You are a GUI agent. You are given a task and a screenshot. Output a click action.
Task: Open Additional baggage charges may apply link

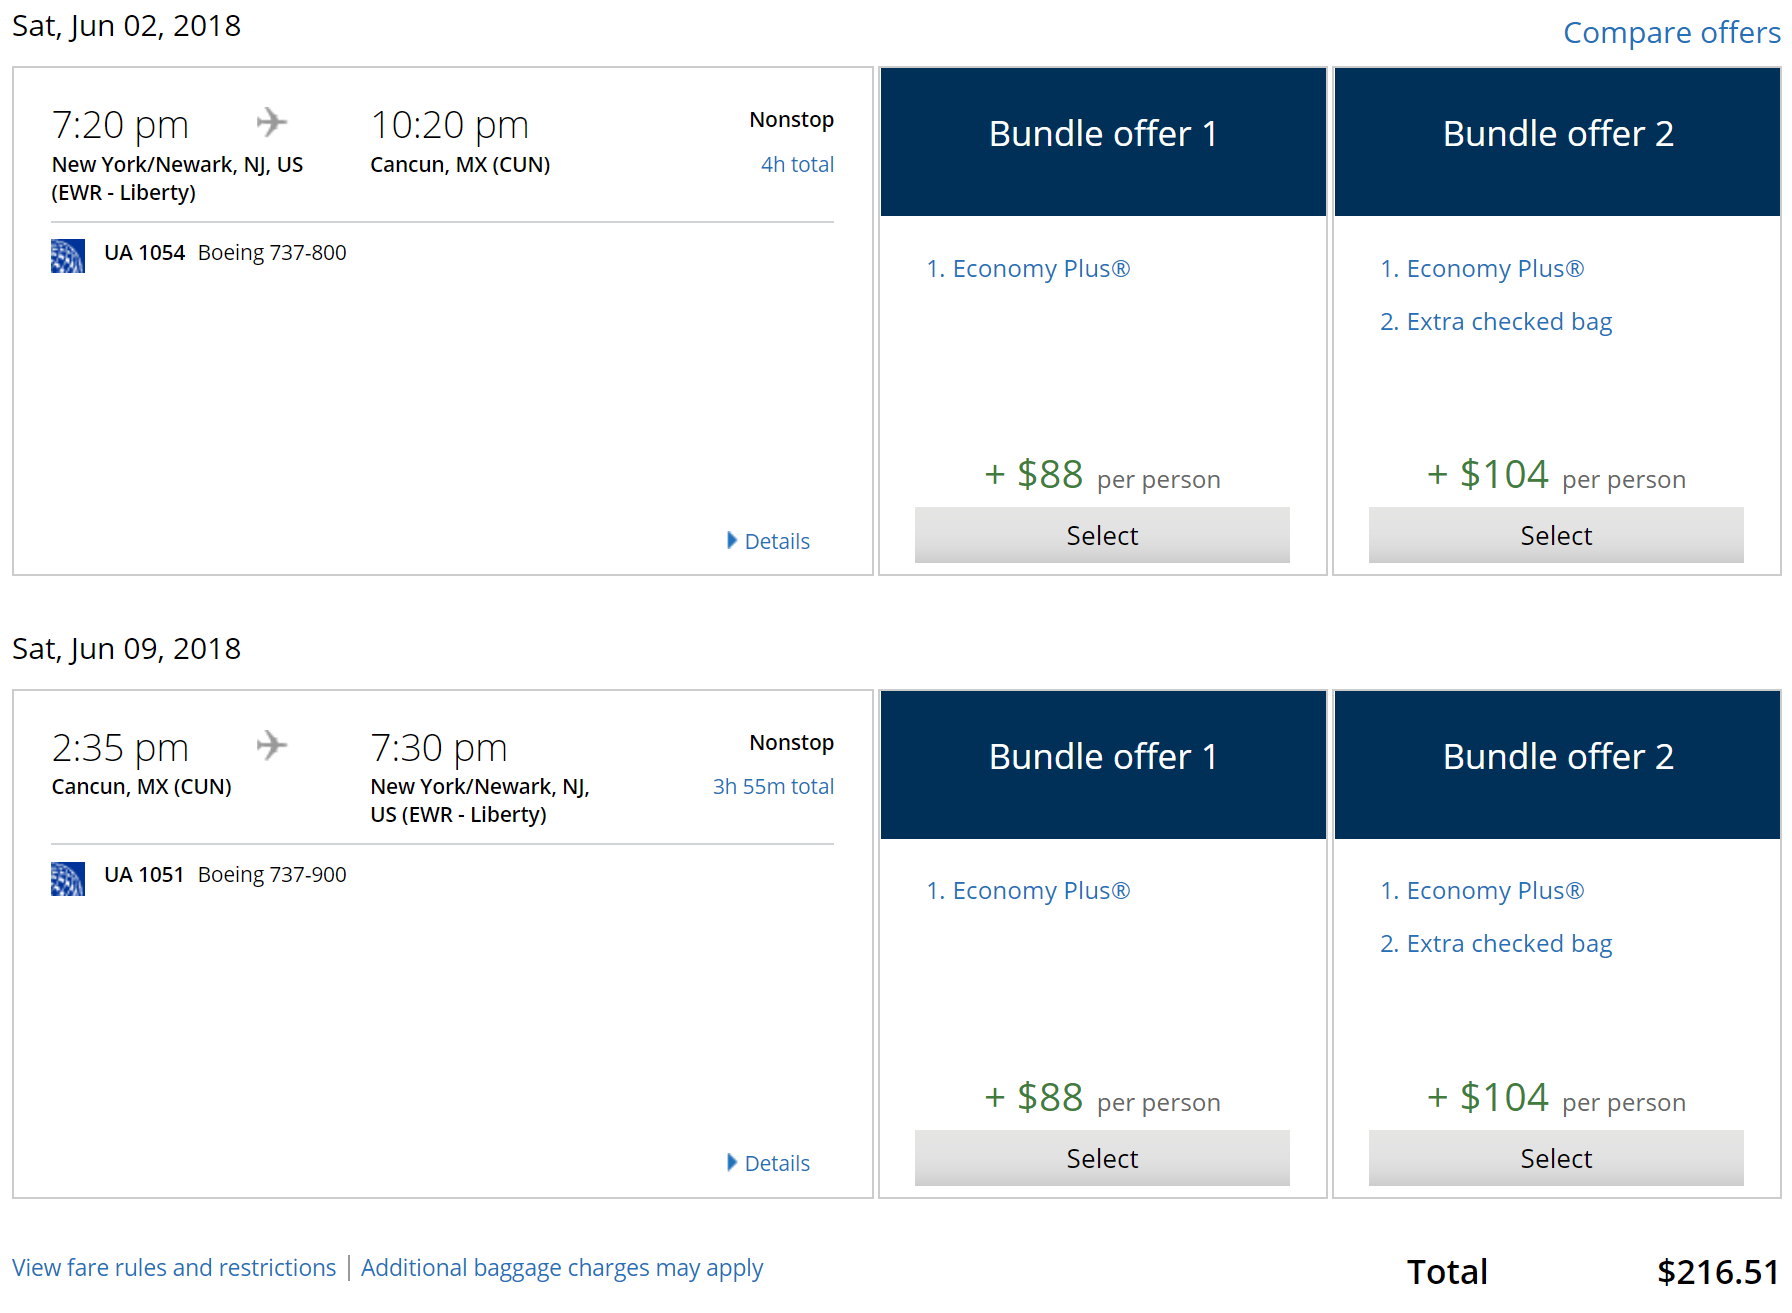pyautogui.click(x=561, y=1267)
